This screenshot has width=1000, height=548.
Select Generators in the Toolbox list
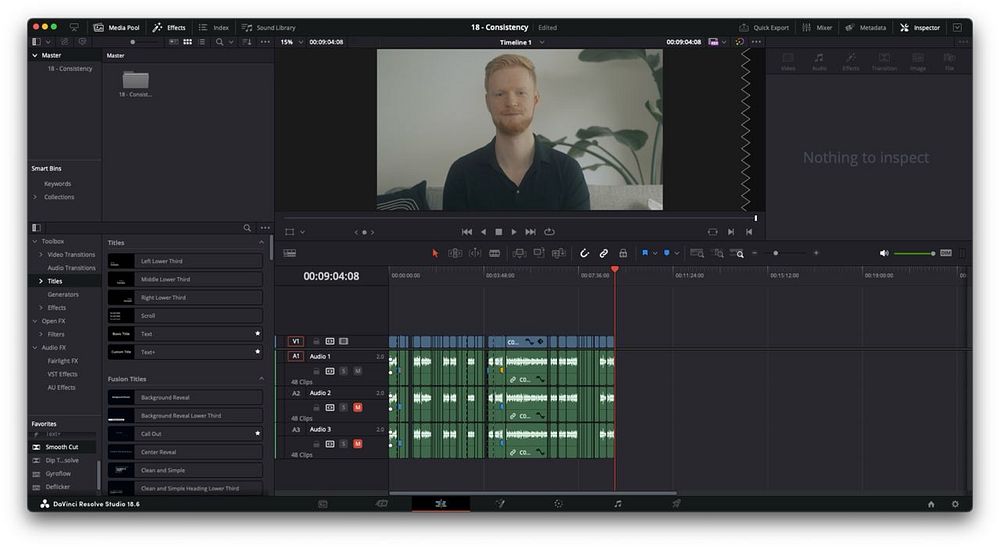63,294
